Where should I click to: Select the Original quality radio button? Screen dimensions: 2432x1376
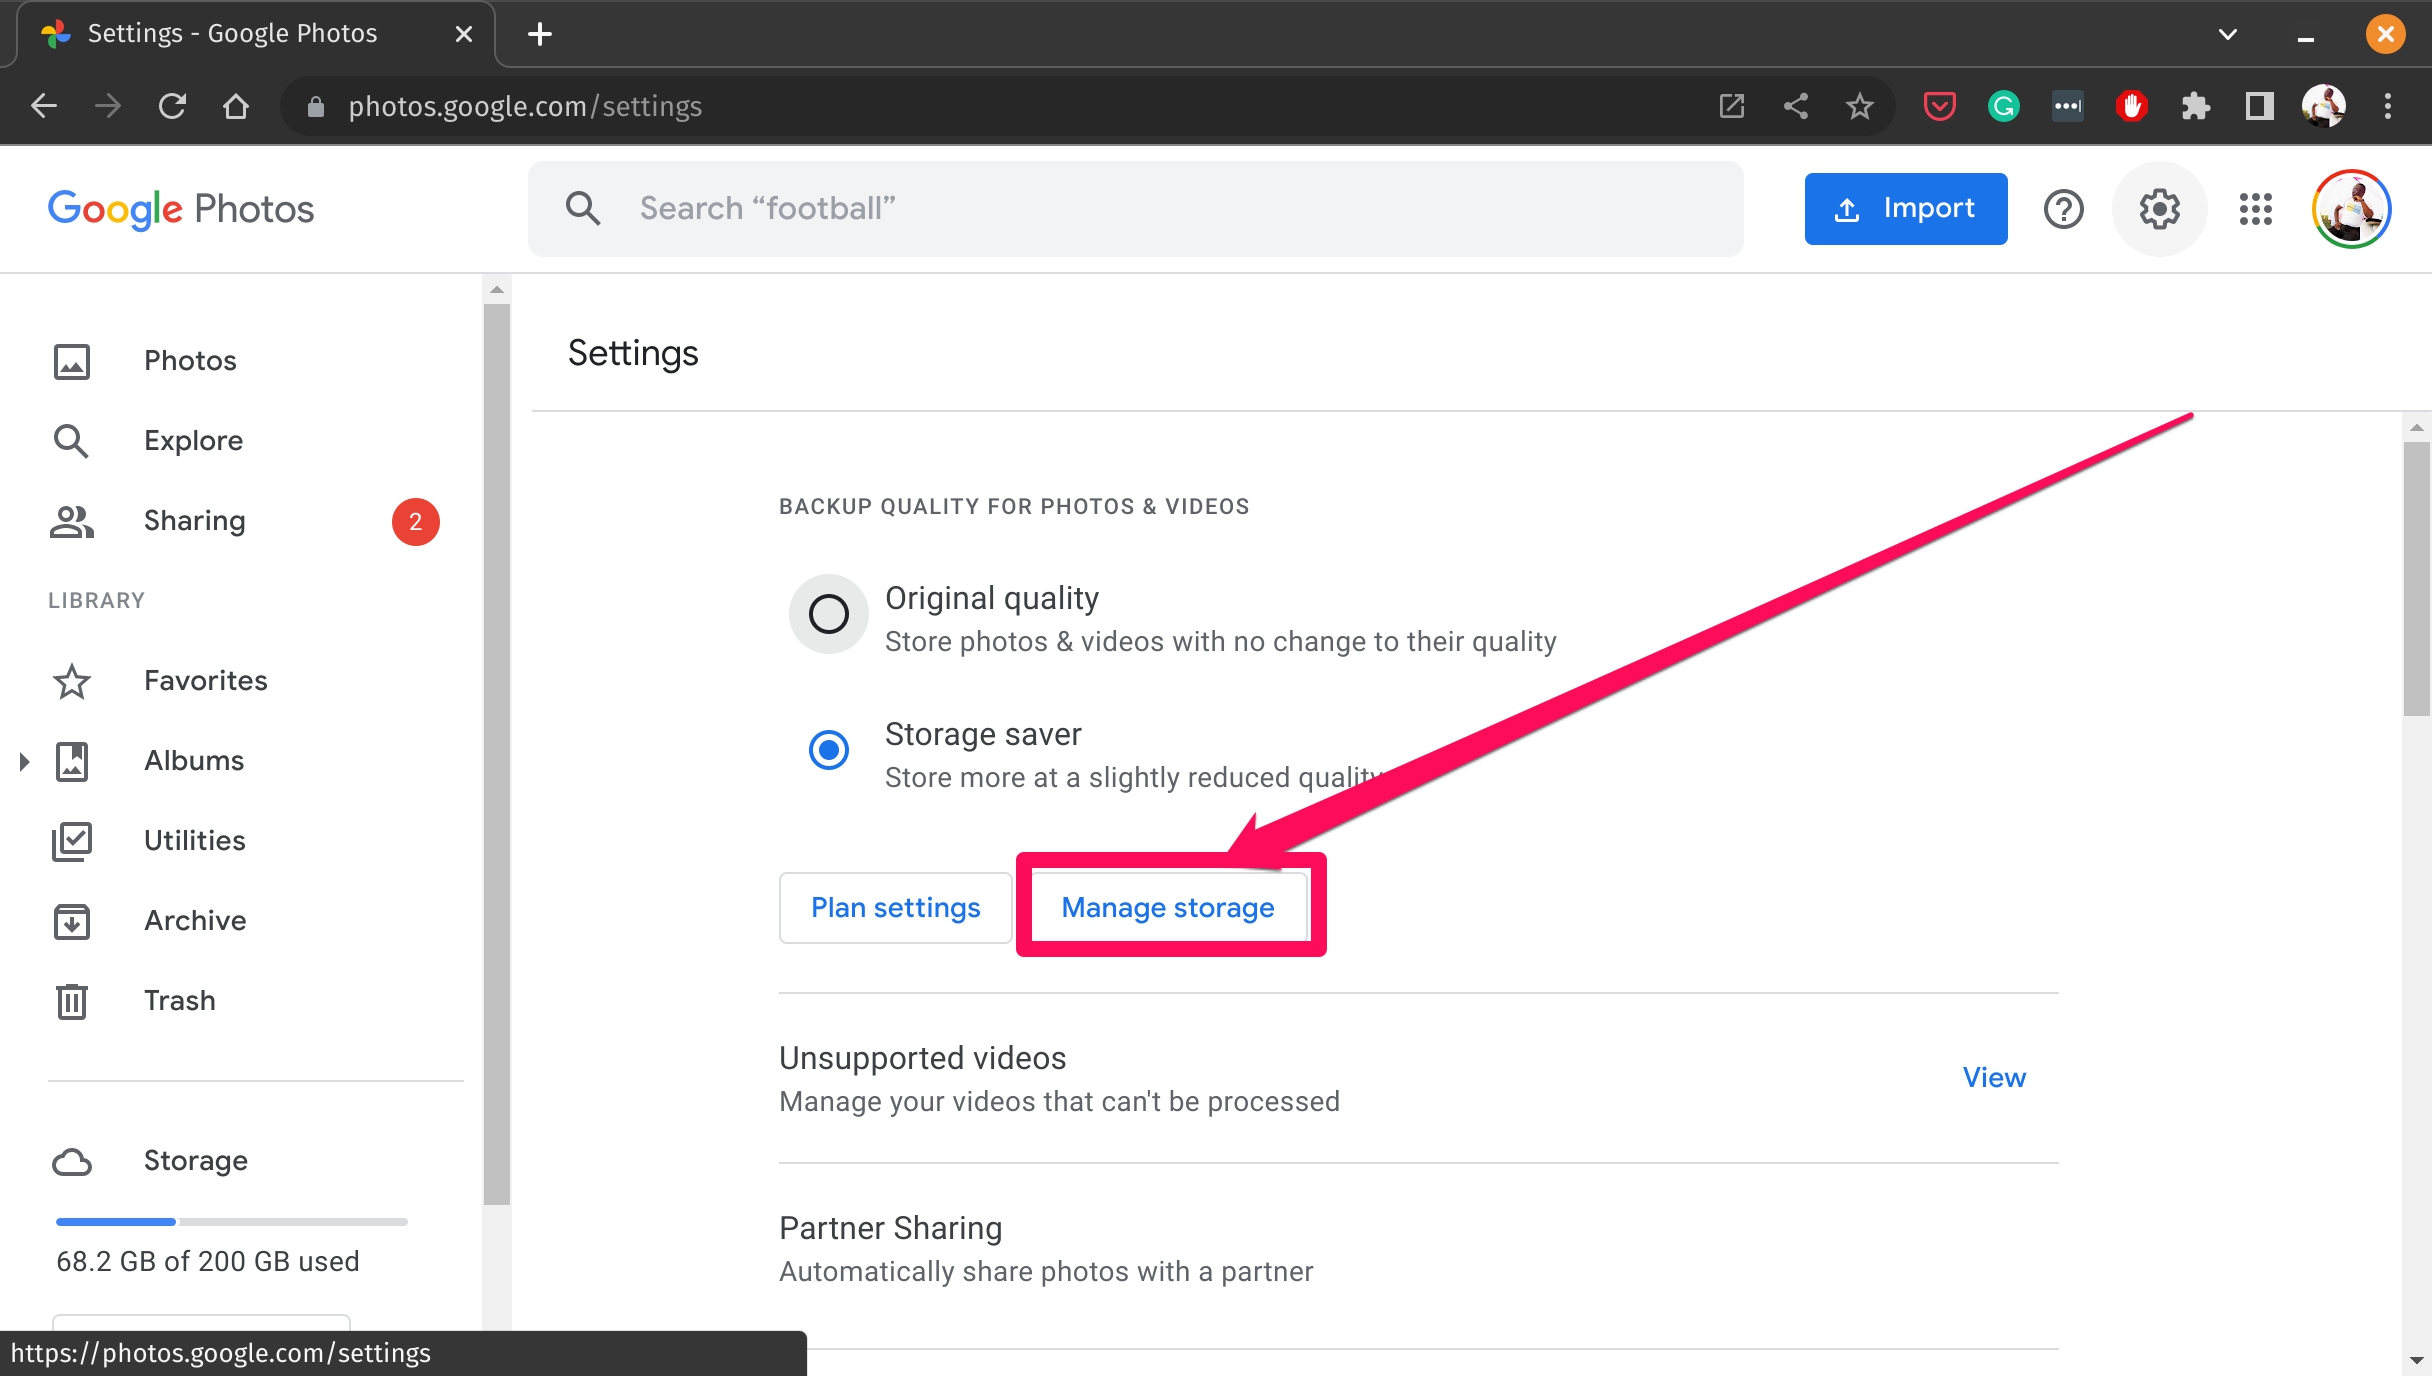pyautogui.click(x=829, y=614)
